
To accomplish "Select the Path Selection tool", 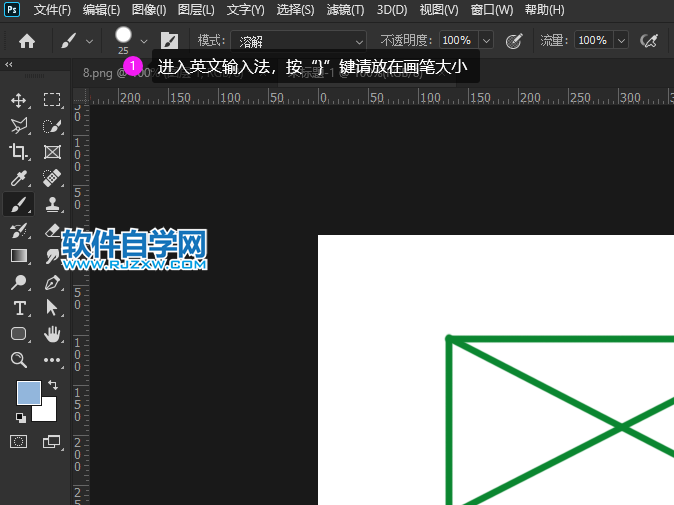I will point(52,308).
